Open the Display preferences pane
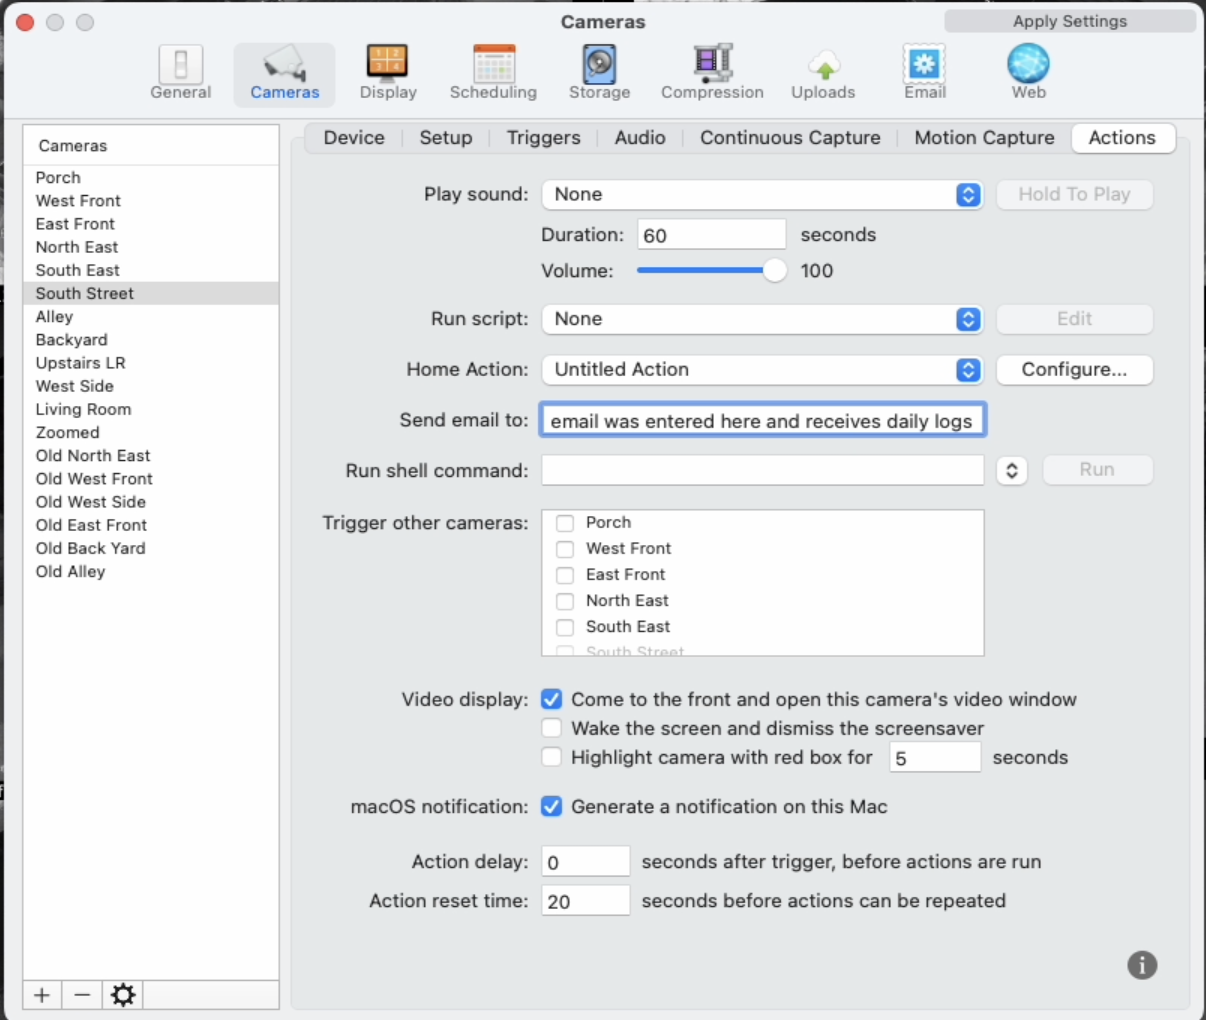 (x=388, y=73)
